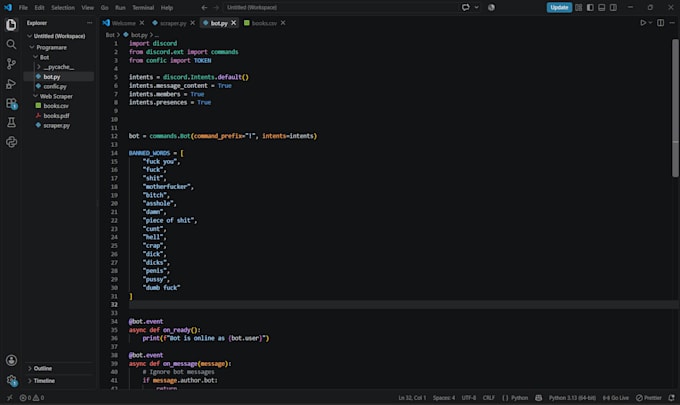Open the File menu
This screenshot has height=405, width=680.
(x=23, y=7)
